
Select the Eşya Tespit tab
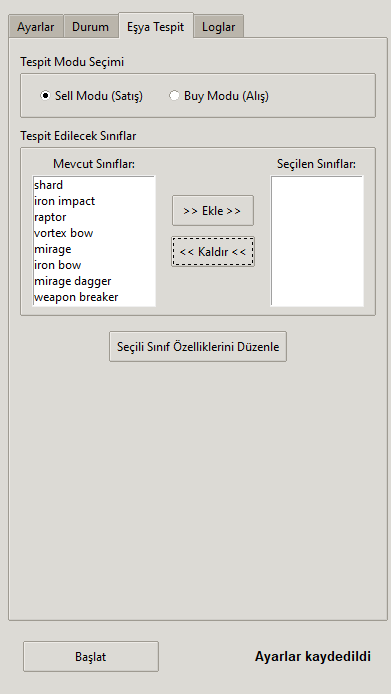[x=156, y=26]
